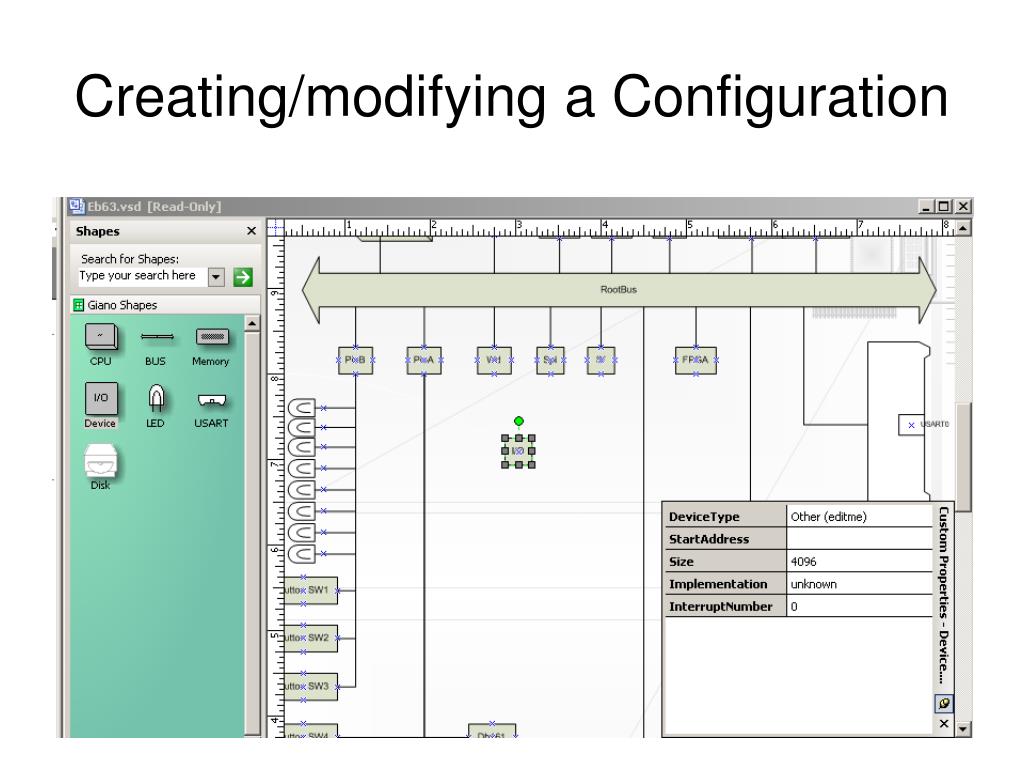Screen dimensions: 1024x768
Task: Close the Eb63.vsd drawing window
Action: point(963,207)
